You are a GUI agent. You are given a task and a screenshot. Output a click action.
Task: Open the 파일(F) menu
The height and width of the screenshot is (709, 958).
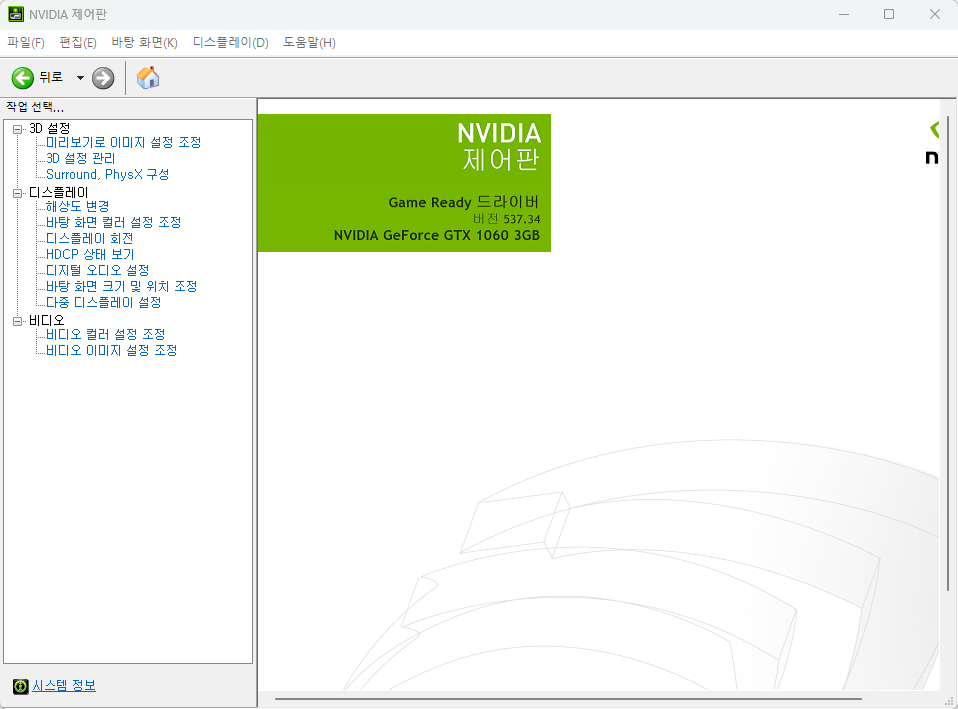point(26,43)
